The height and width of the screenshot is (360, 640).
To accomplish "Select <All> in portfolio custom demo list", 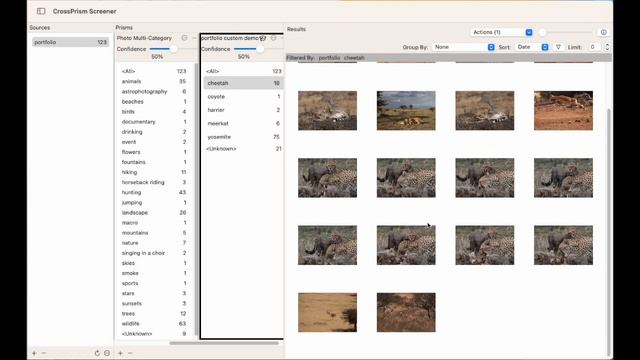I will [x=243, y=71].
